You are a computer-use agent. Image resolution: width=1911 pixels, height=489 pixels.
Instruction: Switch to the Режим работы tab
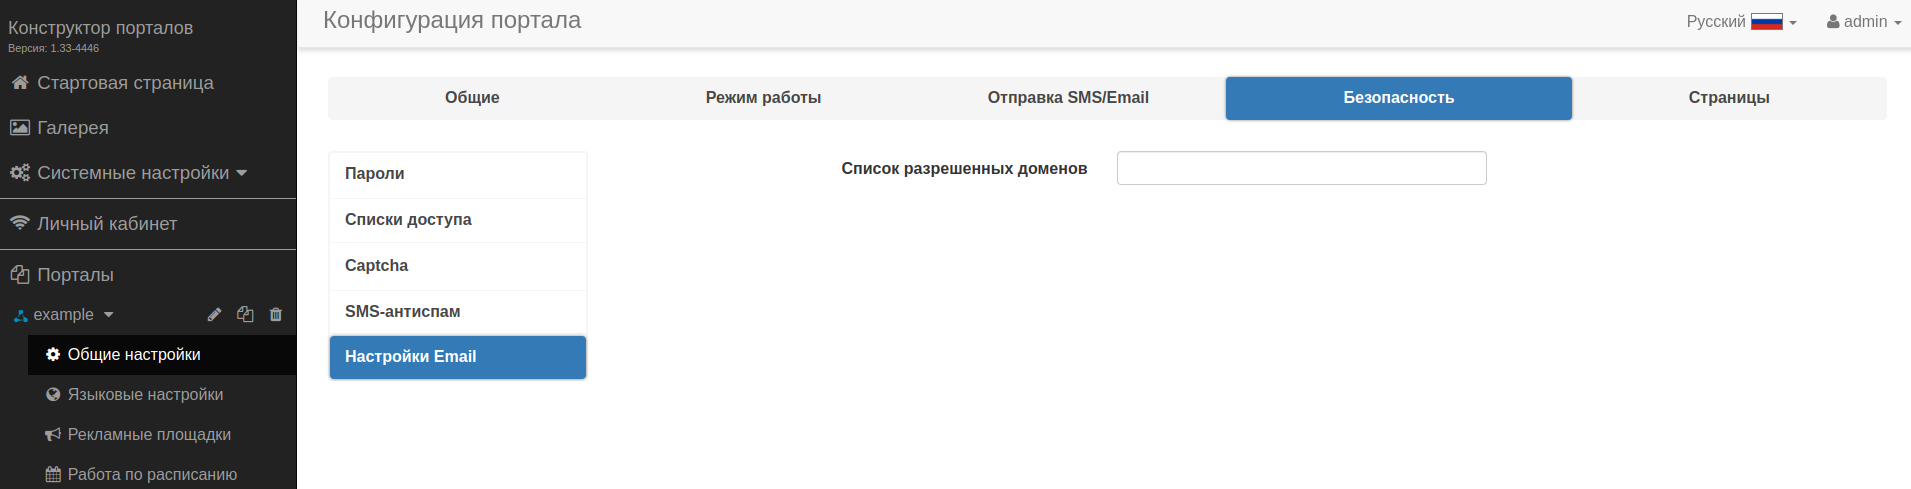[763, 98]
